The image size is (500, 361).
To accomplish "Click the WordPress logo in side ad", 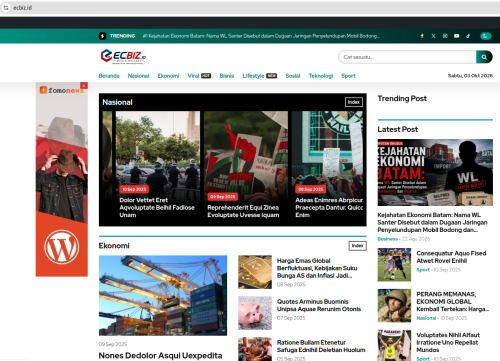I will (x=62, y=247).
